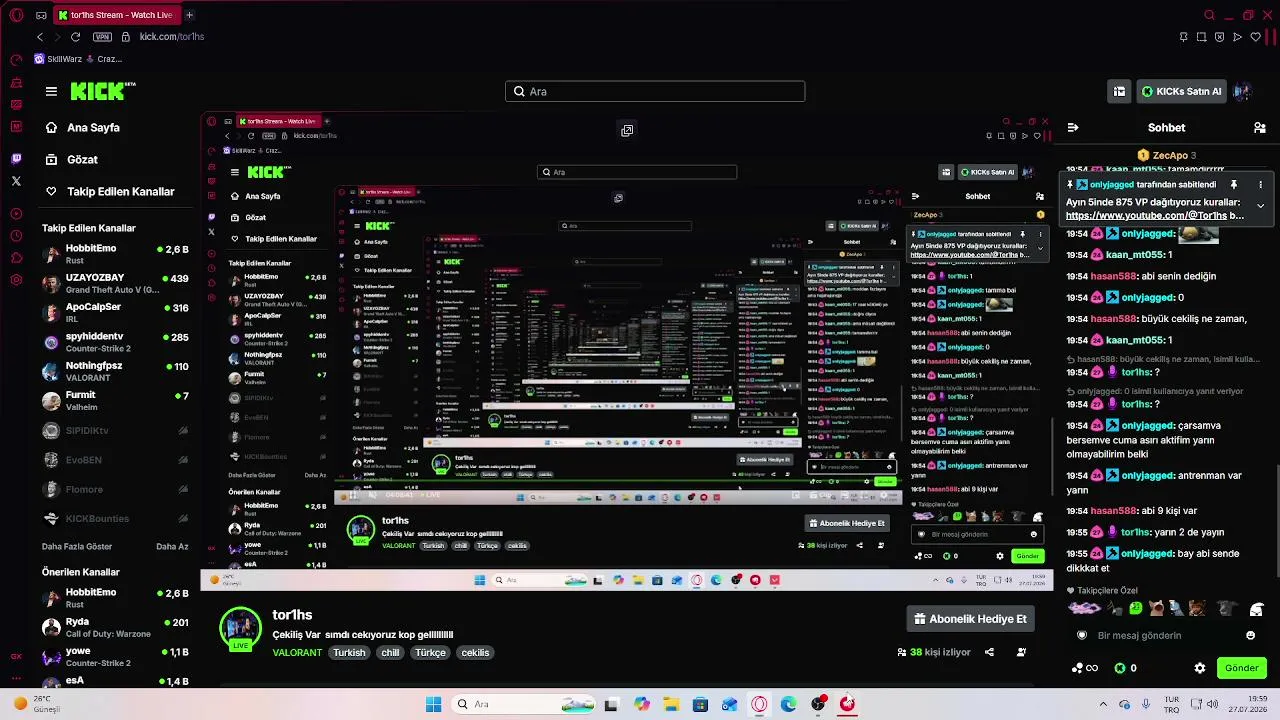Show hidden system tray icons

(x=1103, y=704)
